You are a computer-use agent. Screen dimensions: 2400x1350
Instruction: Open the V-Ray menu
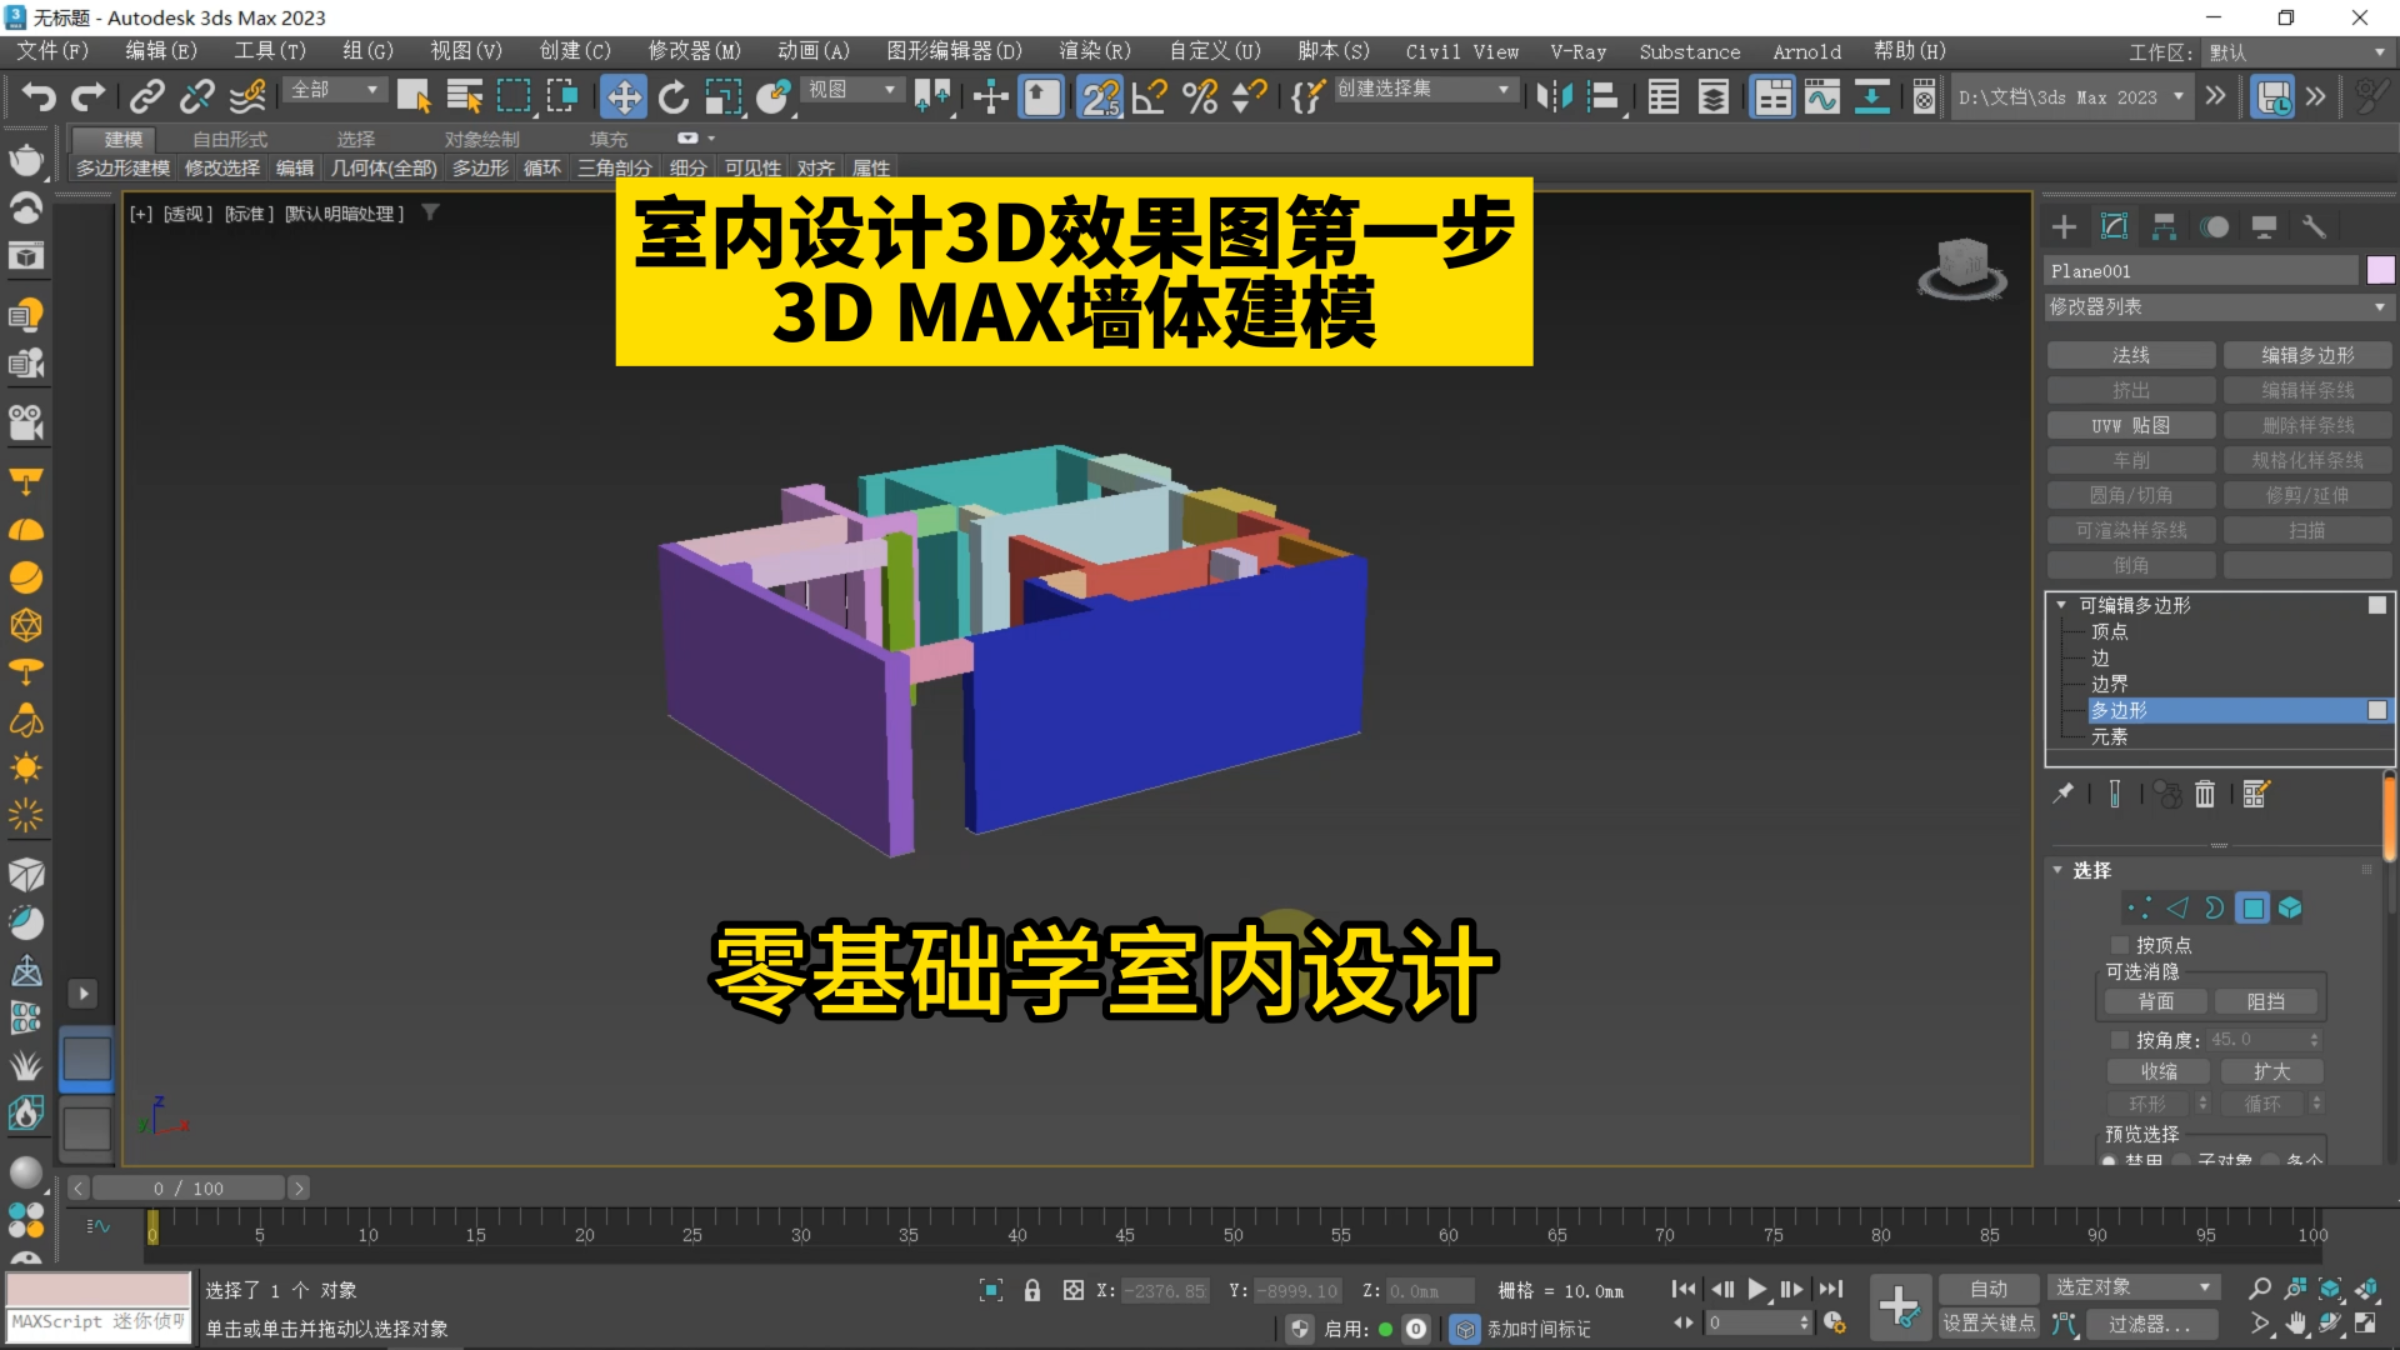pos(1578,51)
